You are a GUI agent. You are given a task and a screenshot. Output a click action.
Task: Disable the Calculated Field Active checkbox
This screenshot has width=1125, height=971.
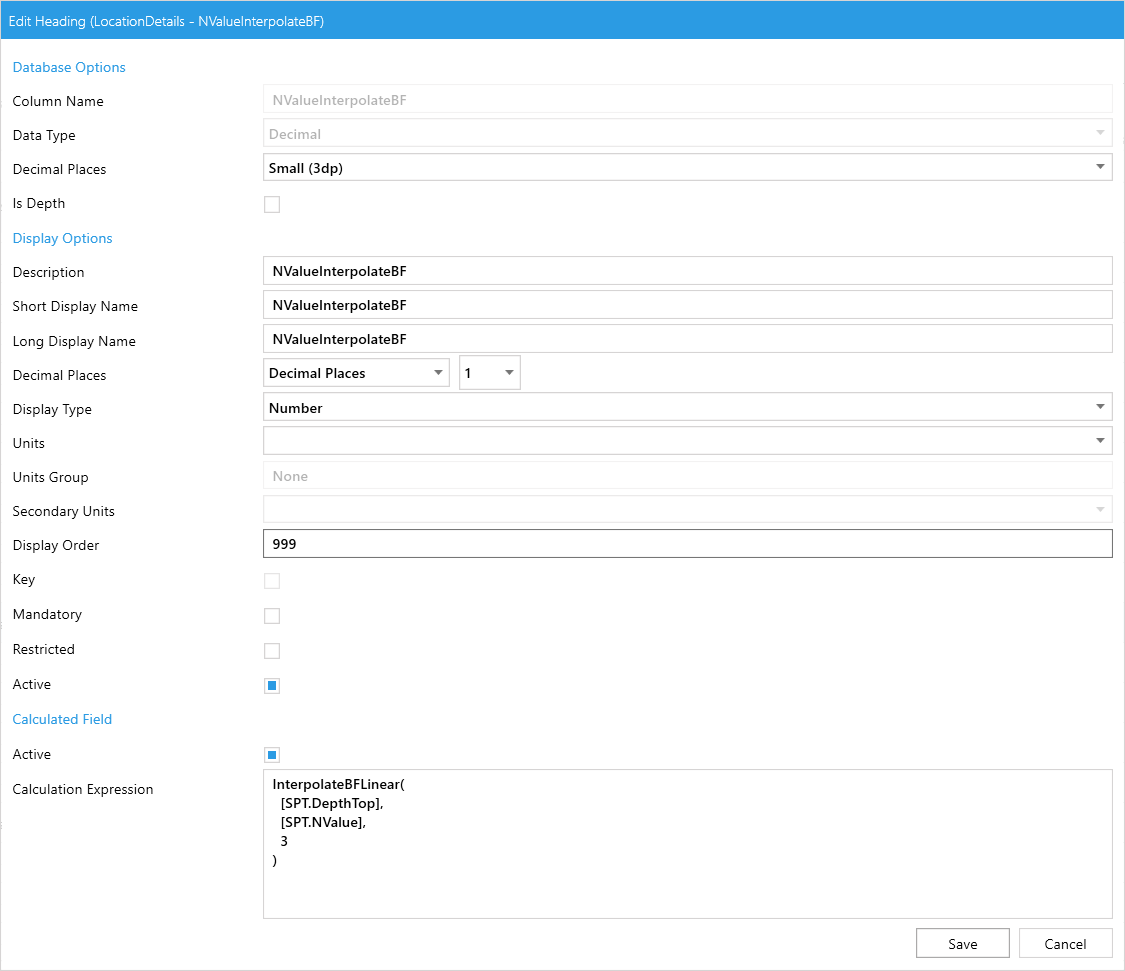272,755
